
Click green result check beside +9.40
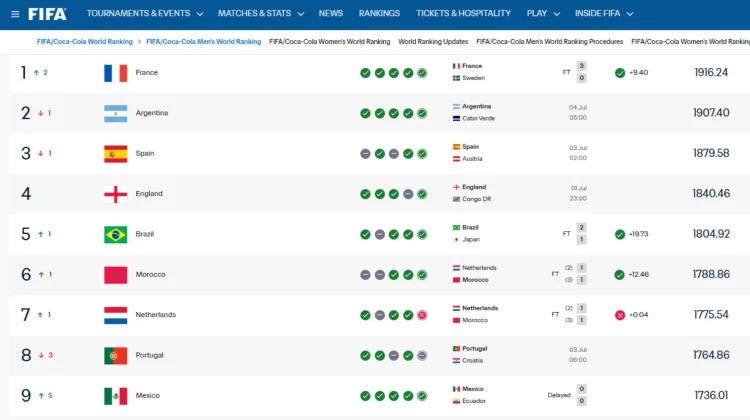click(x=619, y=73)
